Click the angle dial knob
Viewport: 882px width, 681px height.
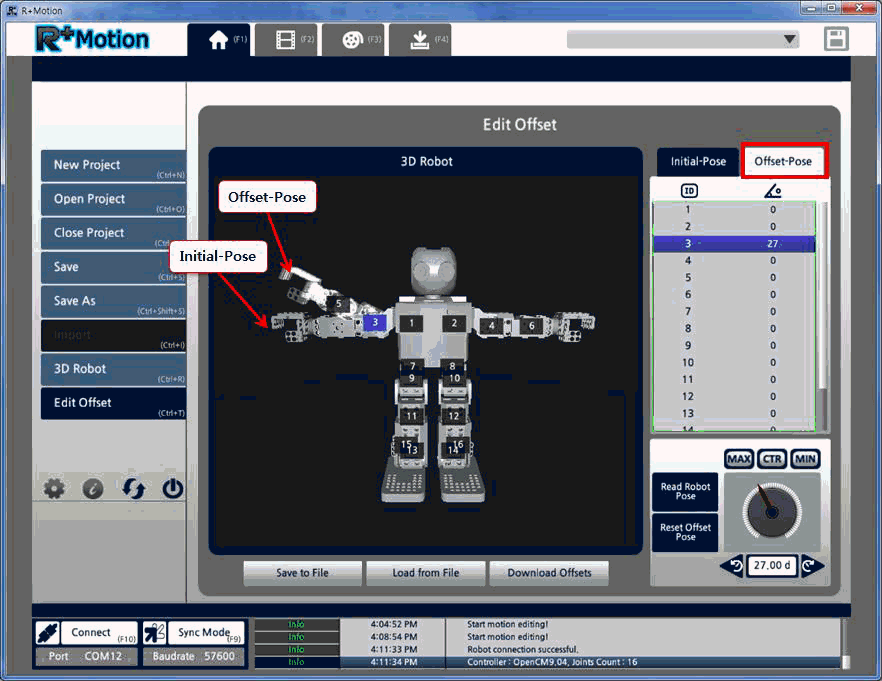coord(772,512)
